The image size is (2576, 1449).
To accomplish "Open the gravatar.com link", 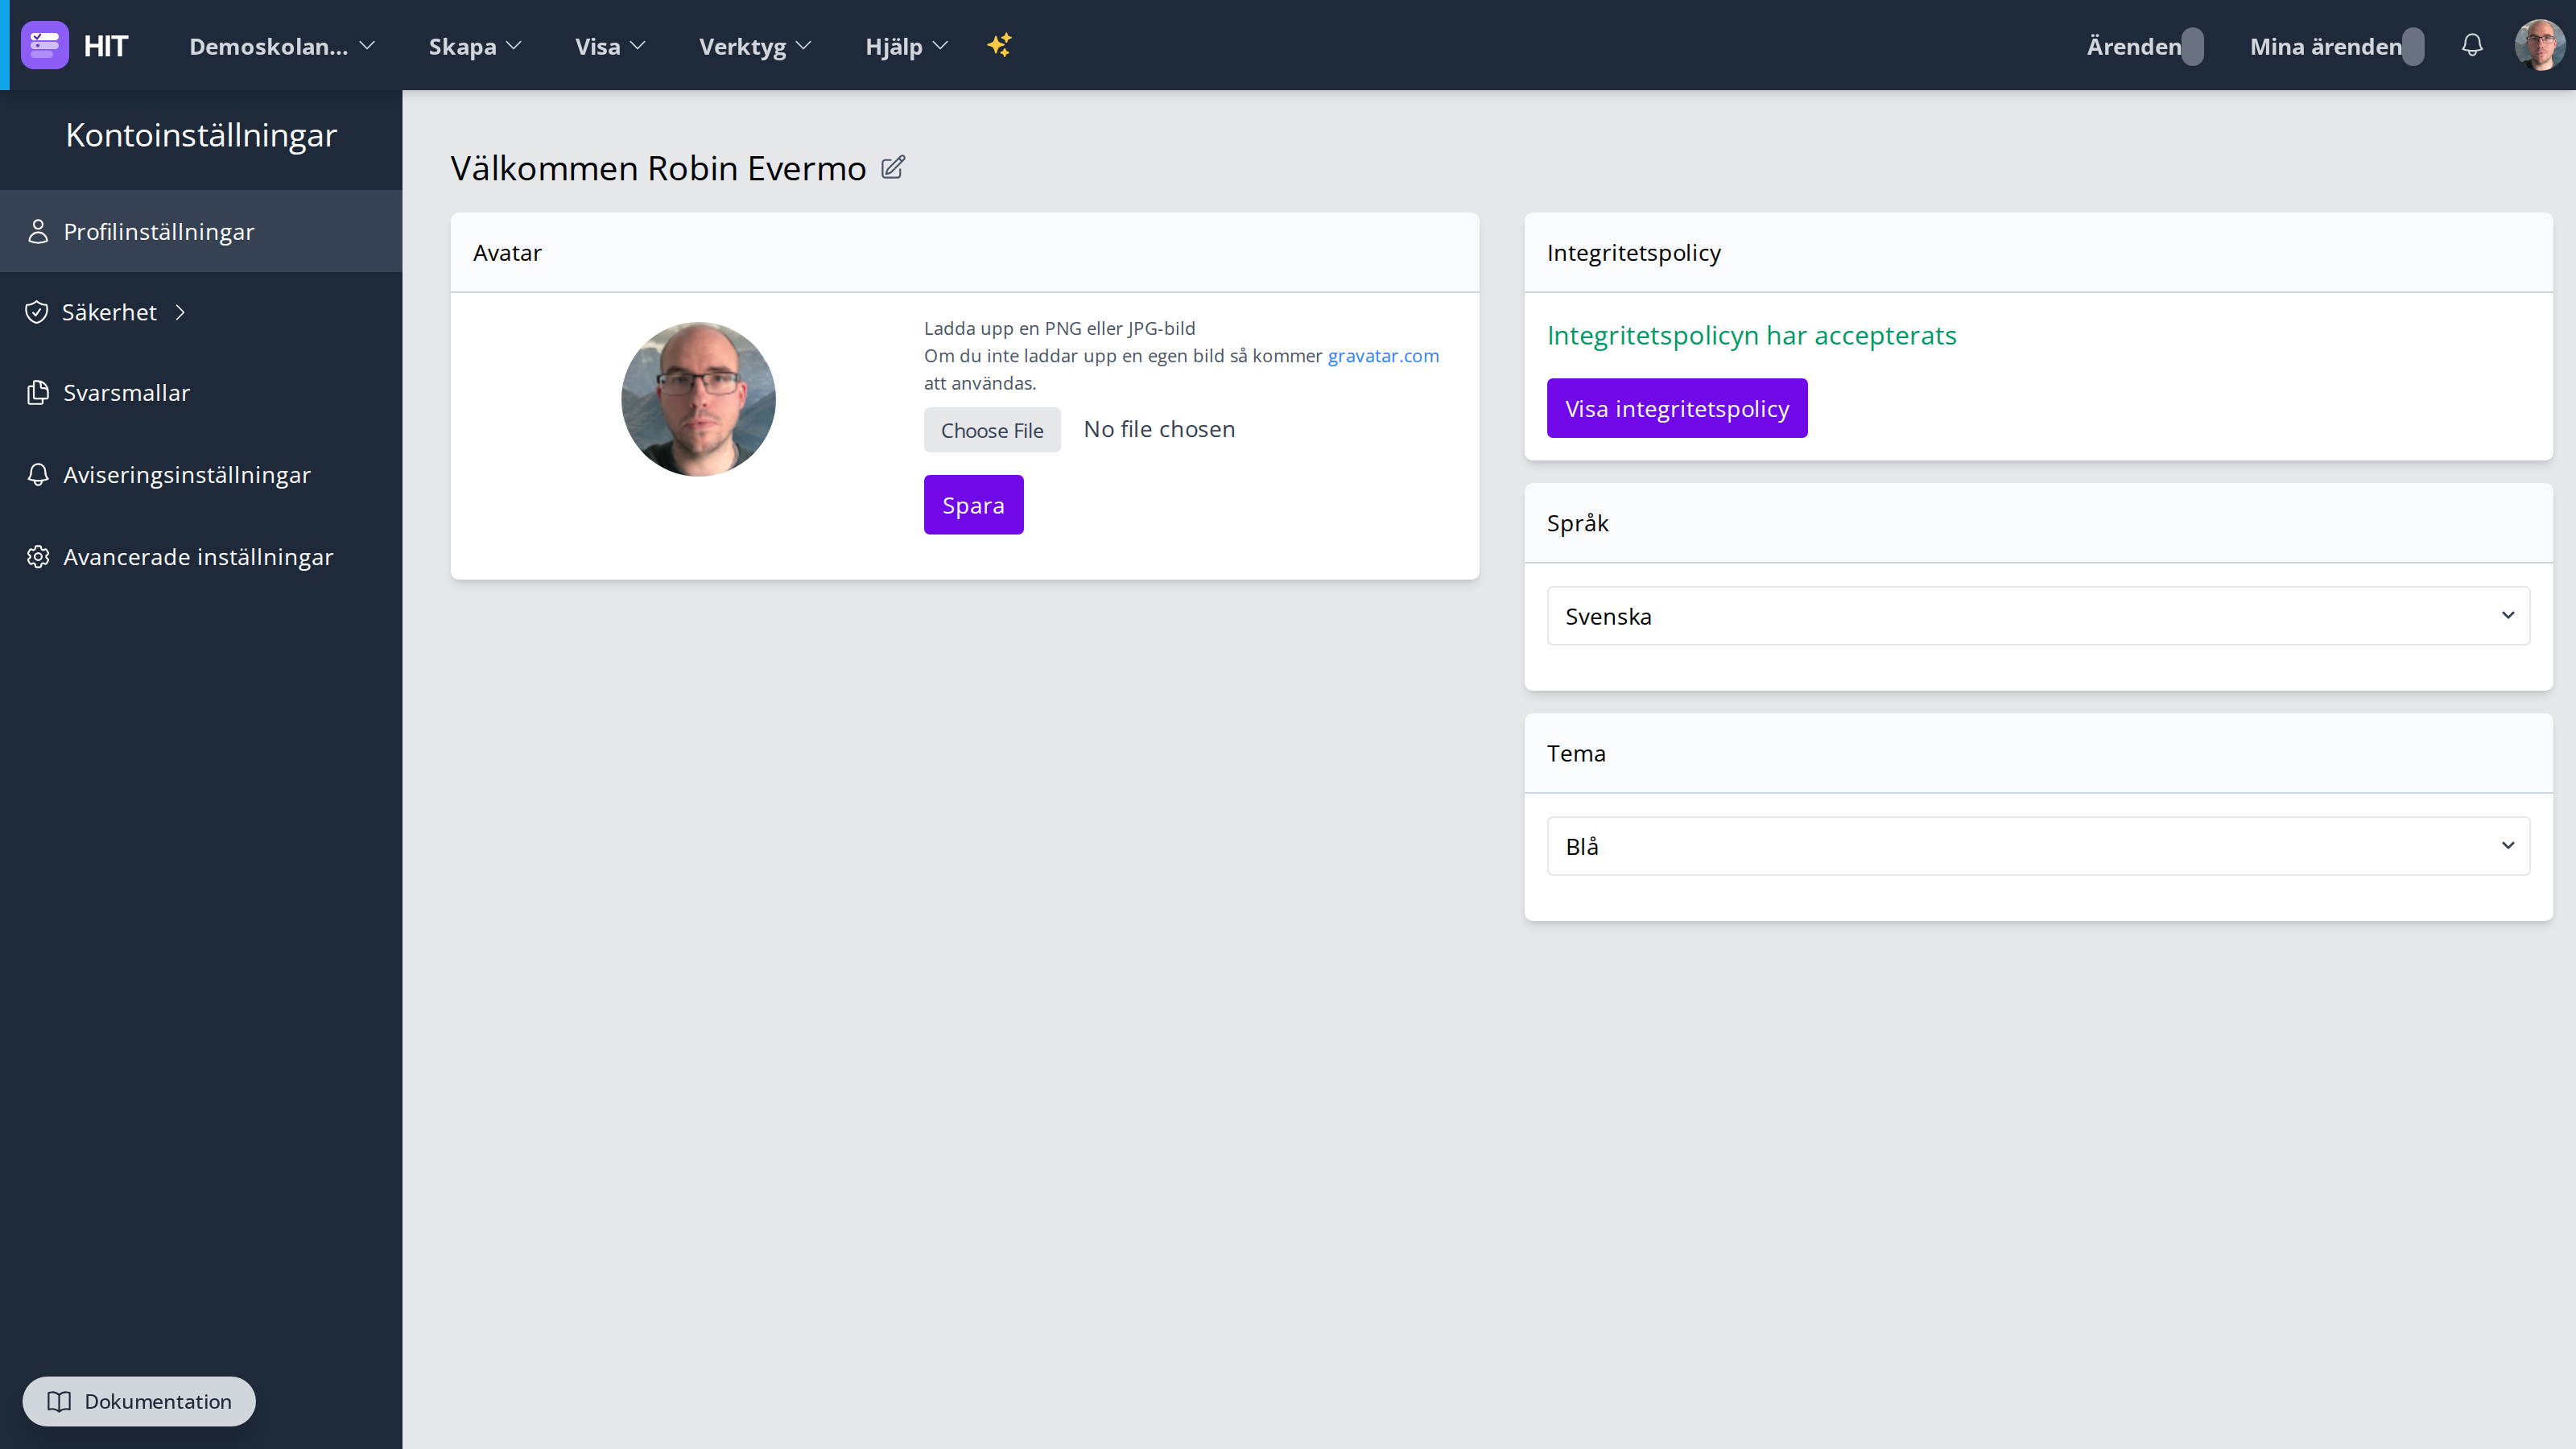I will point(1383,355).
